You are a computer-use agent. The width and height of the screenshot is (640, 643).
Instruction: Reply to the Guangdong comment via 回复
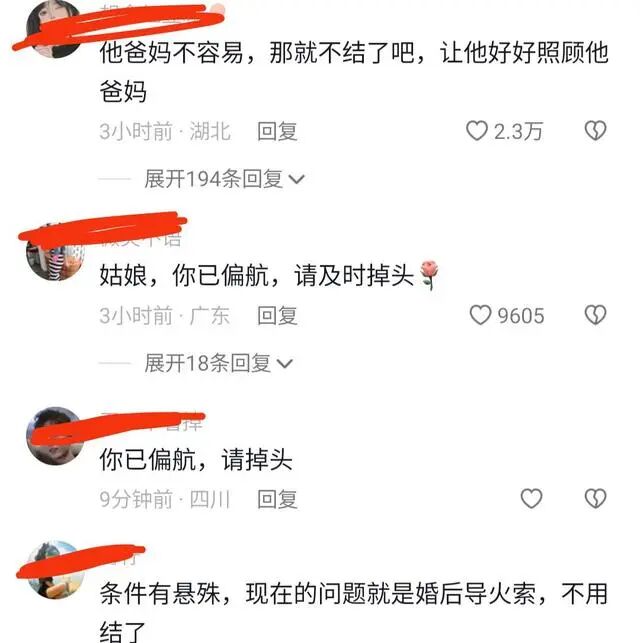pyautogui.click(x=277, y=316)
